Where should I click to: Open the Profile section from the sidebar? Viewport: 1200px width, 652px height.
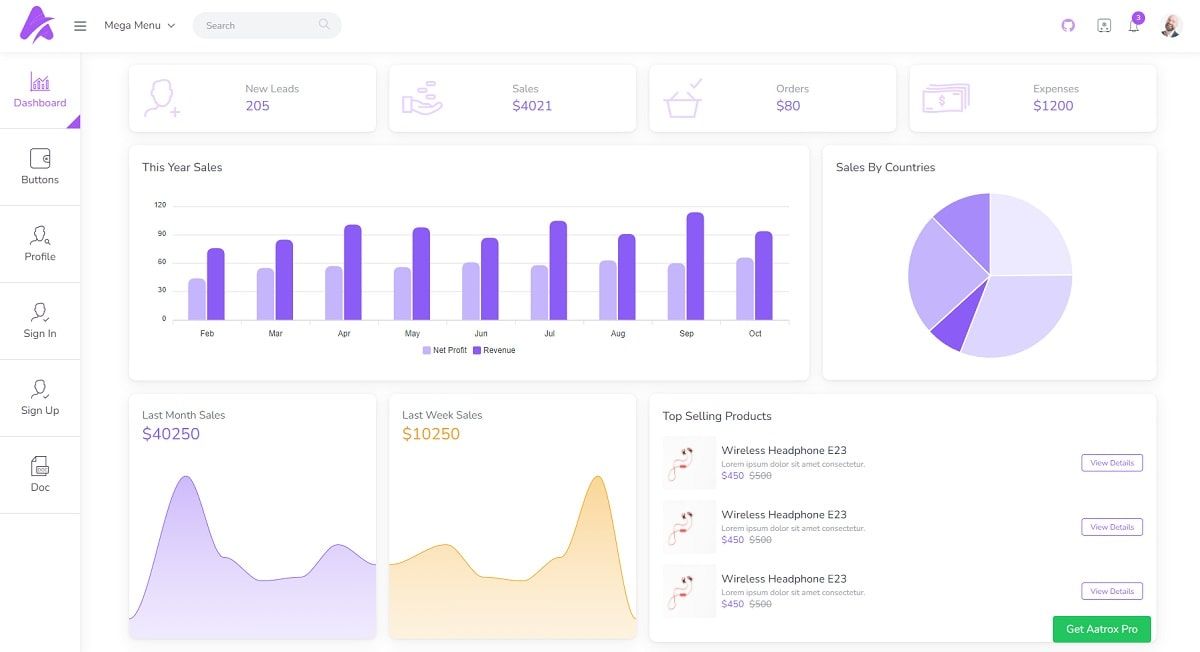coord(39,243)
